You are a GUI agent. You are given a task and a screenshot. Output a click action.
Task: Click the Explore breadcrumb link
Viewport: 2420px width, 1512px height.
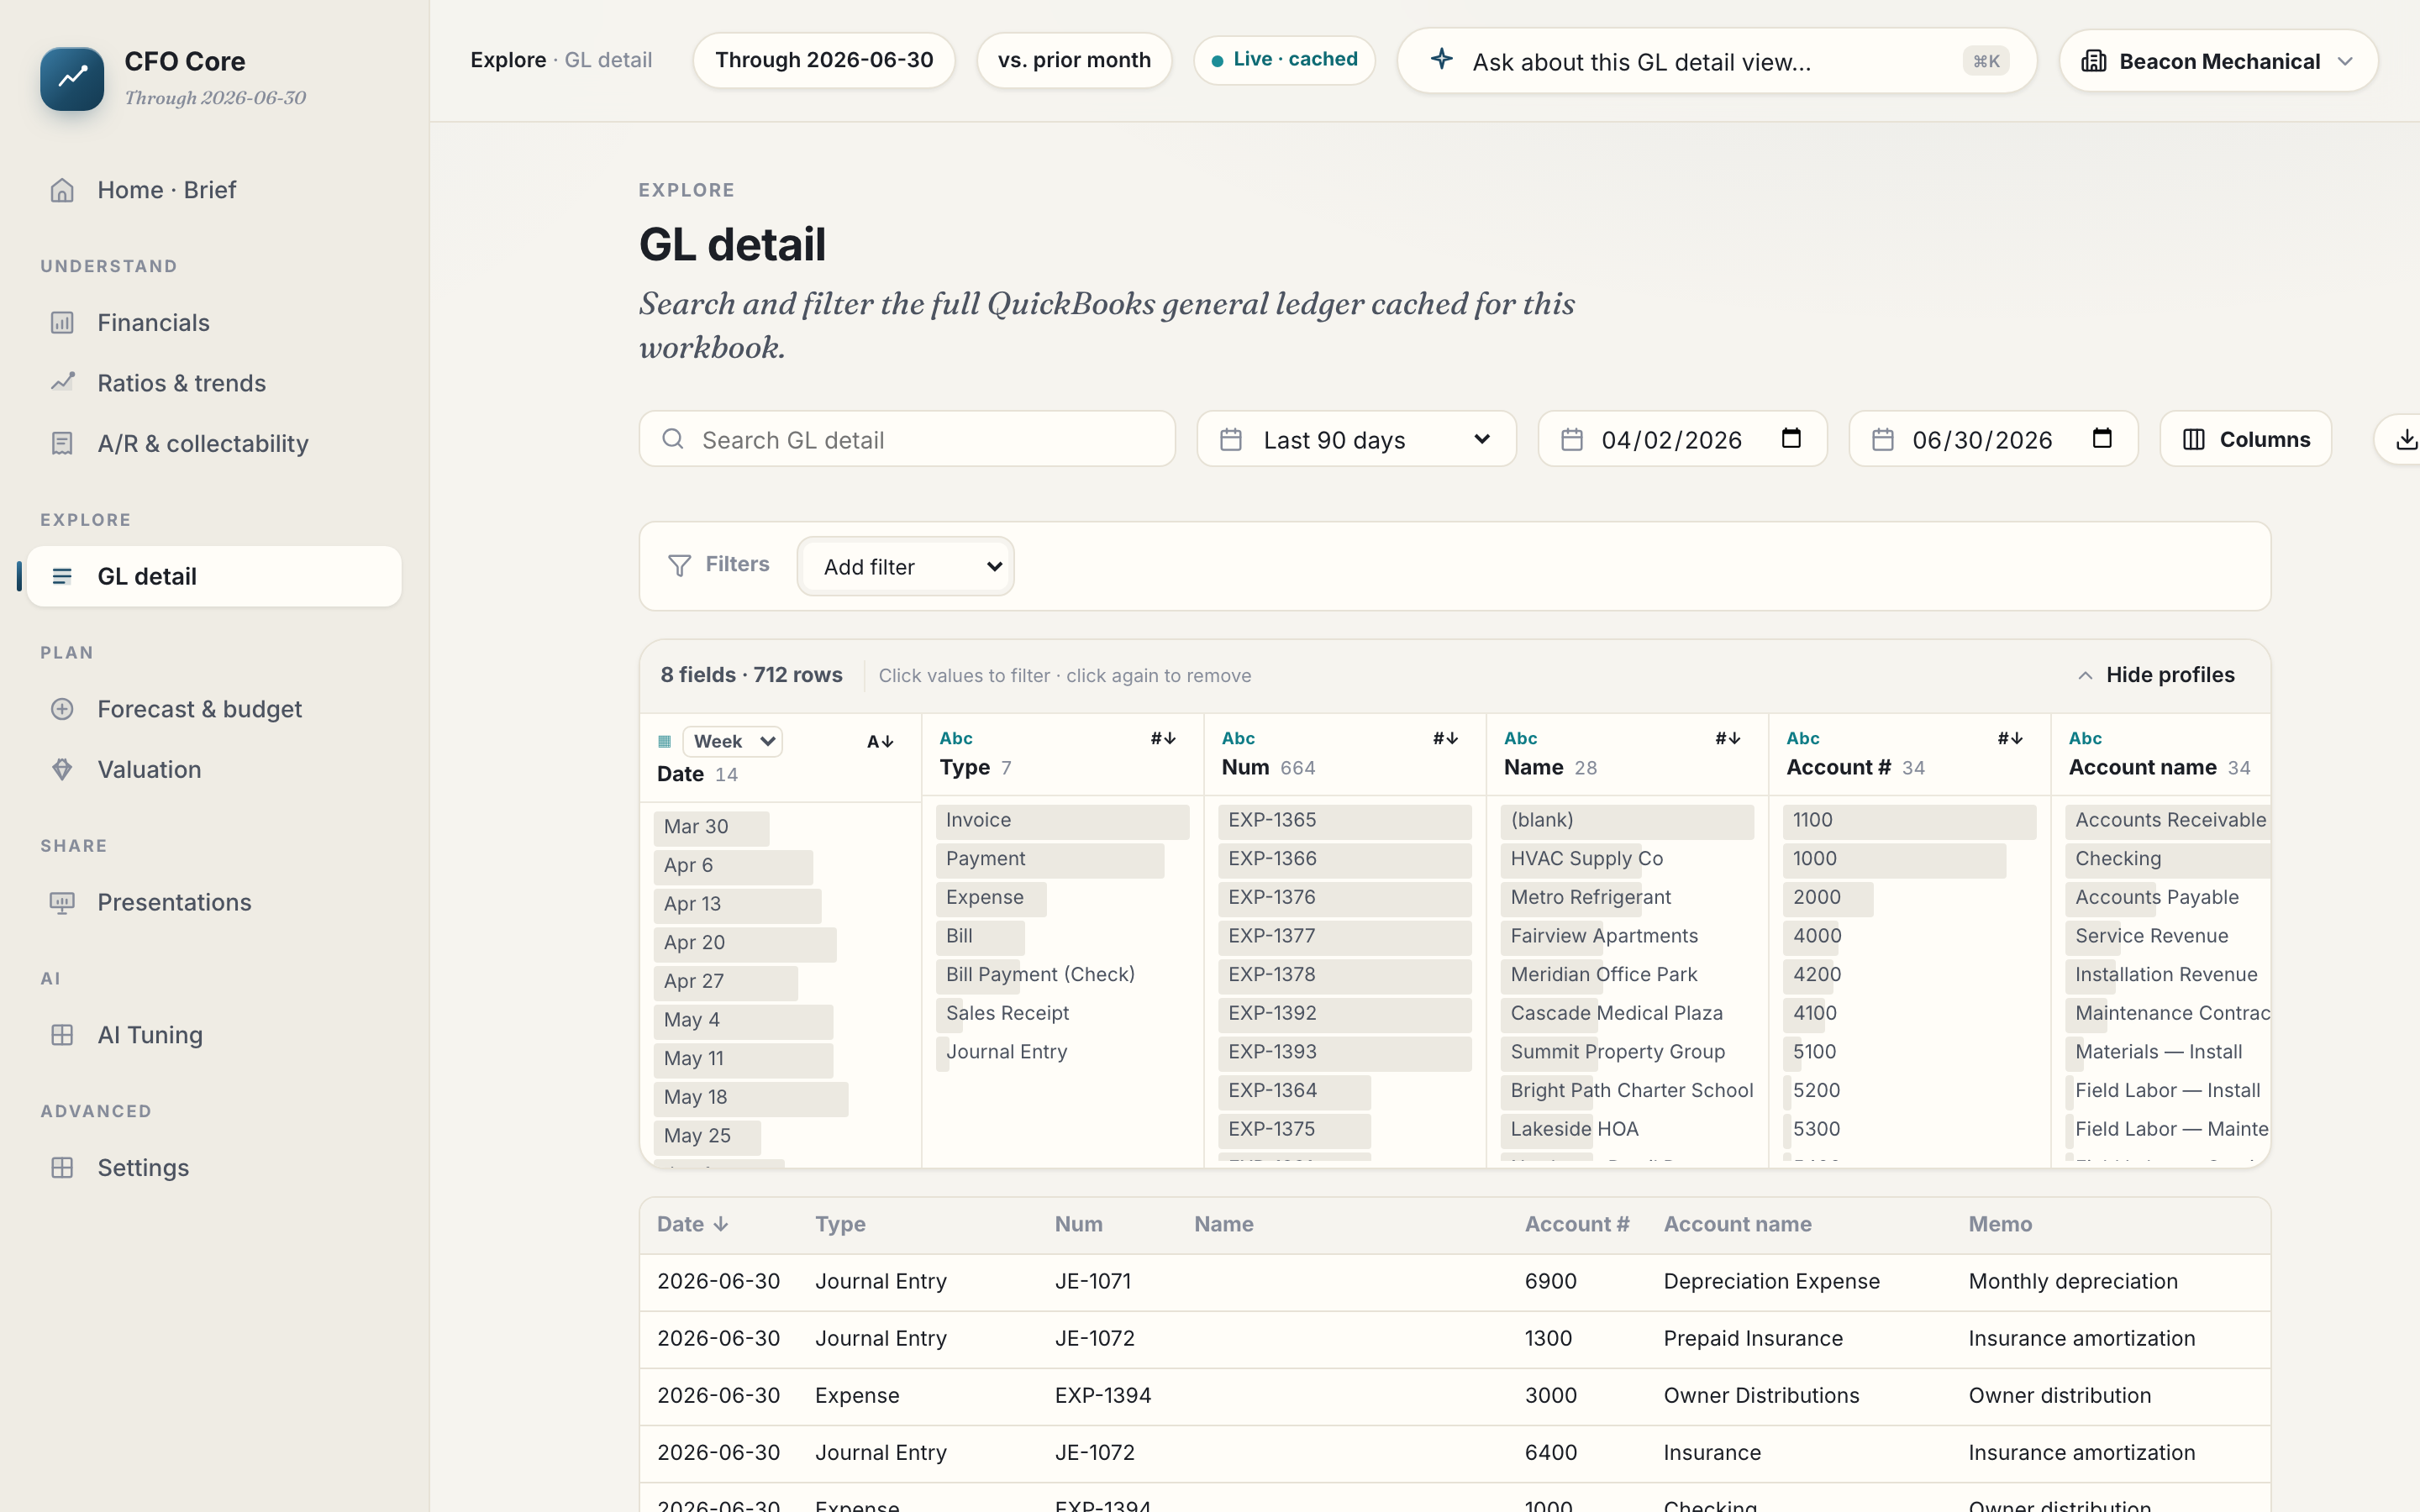508,60
